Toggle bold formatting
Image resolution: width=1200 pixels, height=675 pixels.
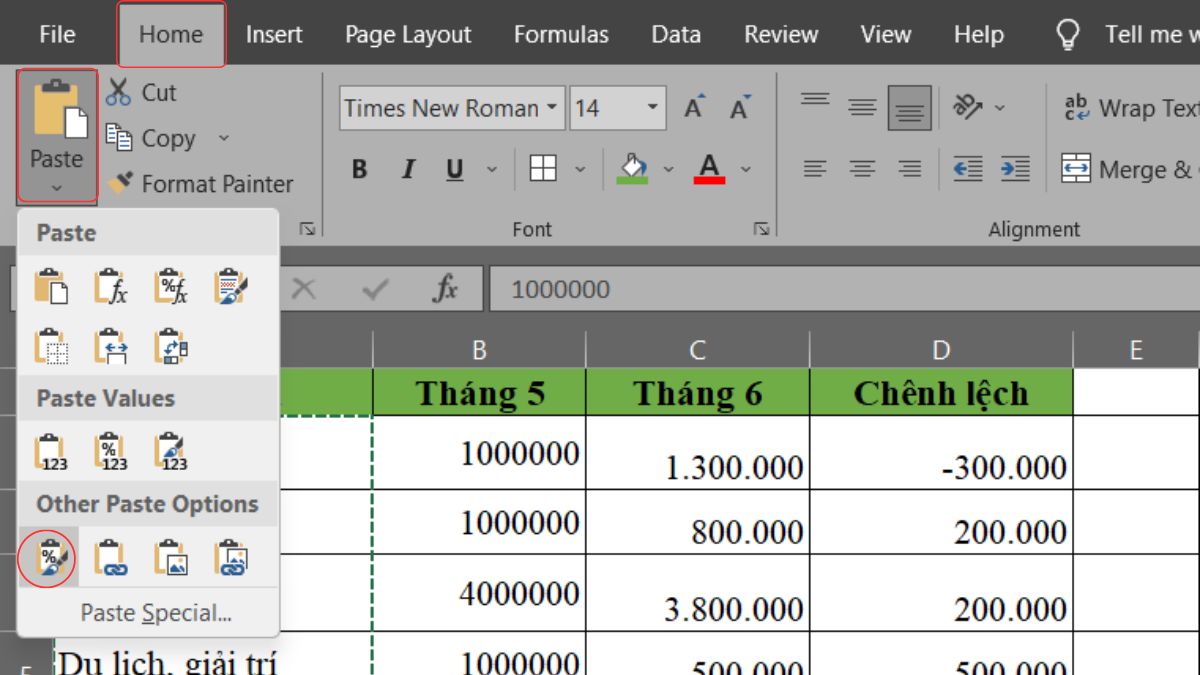(357, 169)
